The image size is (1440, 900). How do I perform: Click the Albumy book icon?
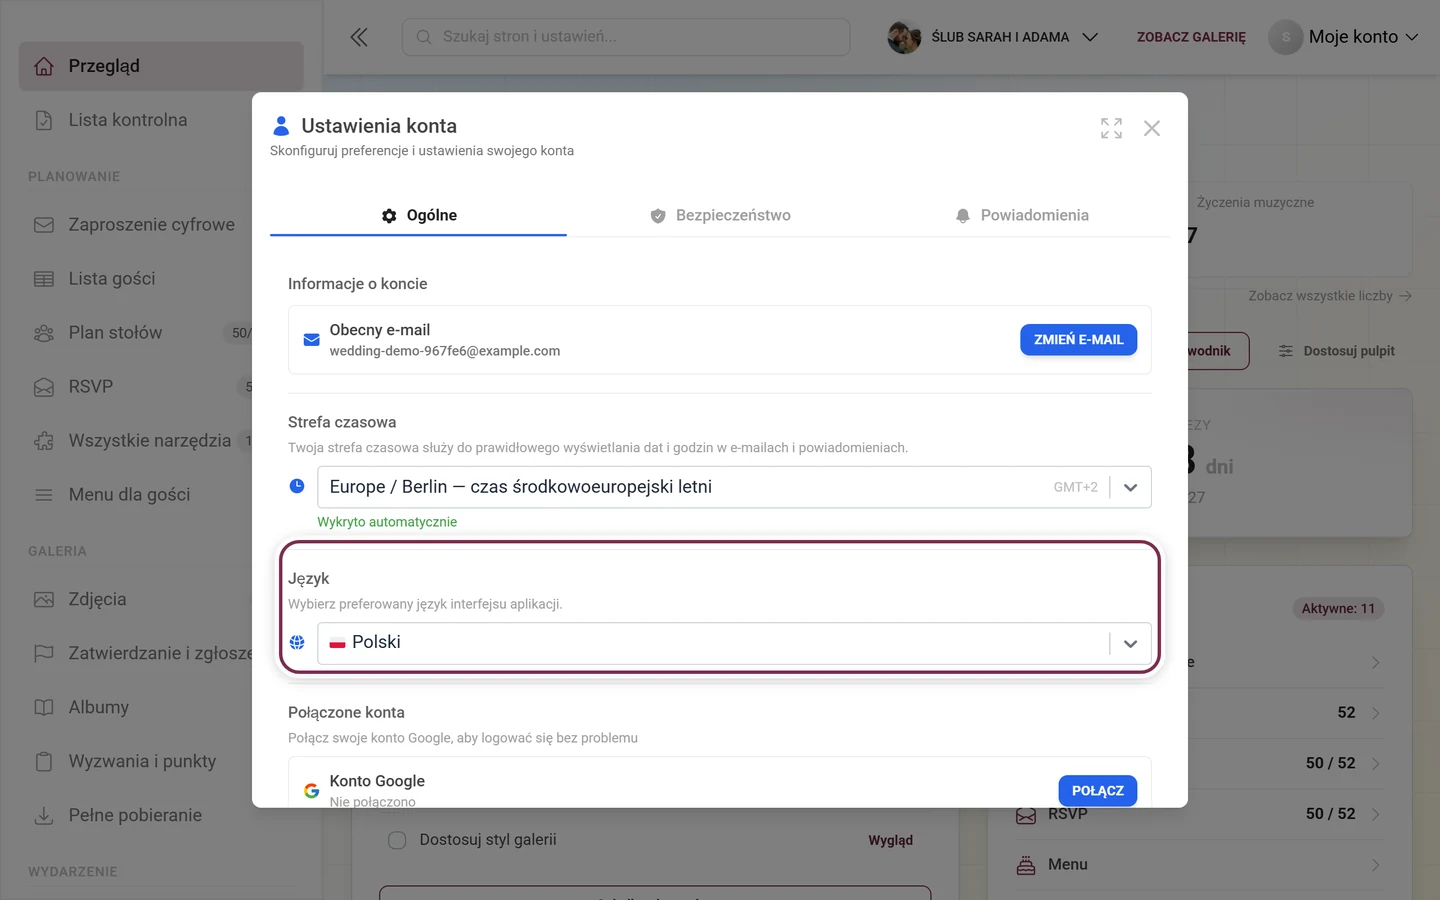(44, 708)
